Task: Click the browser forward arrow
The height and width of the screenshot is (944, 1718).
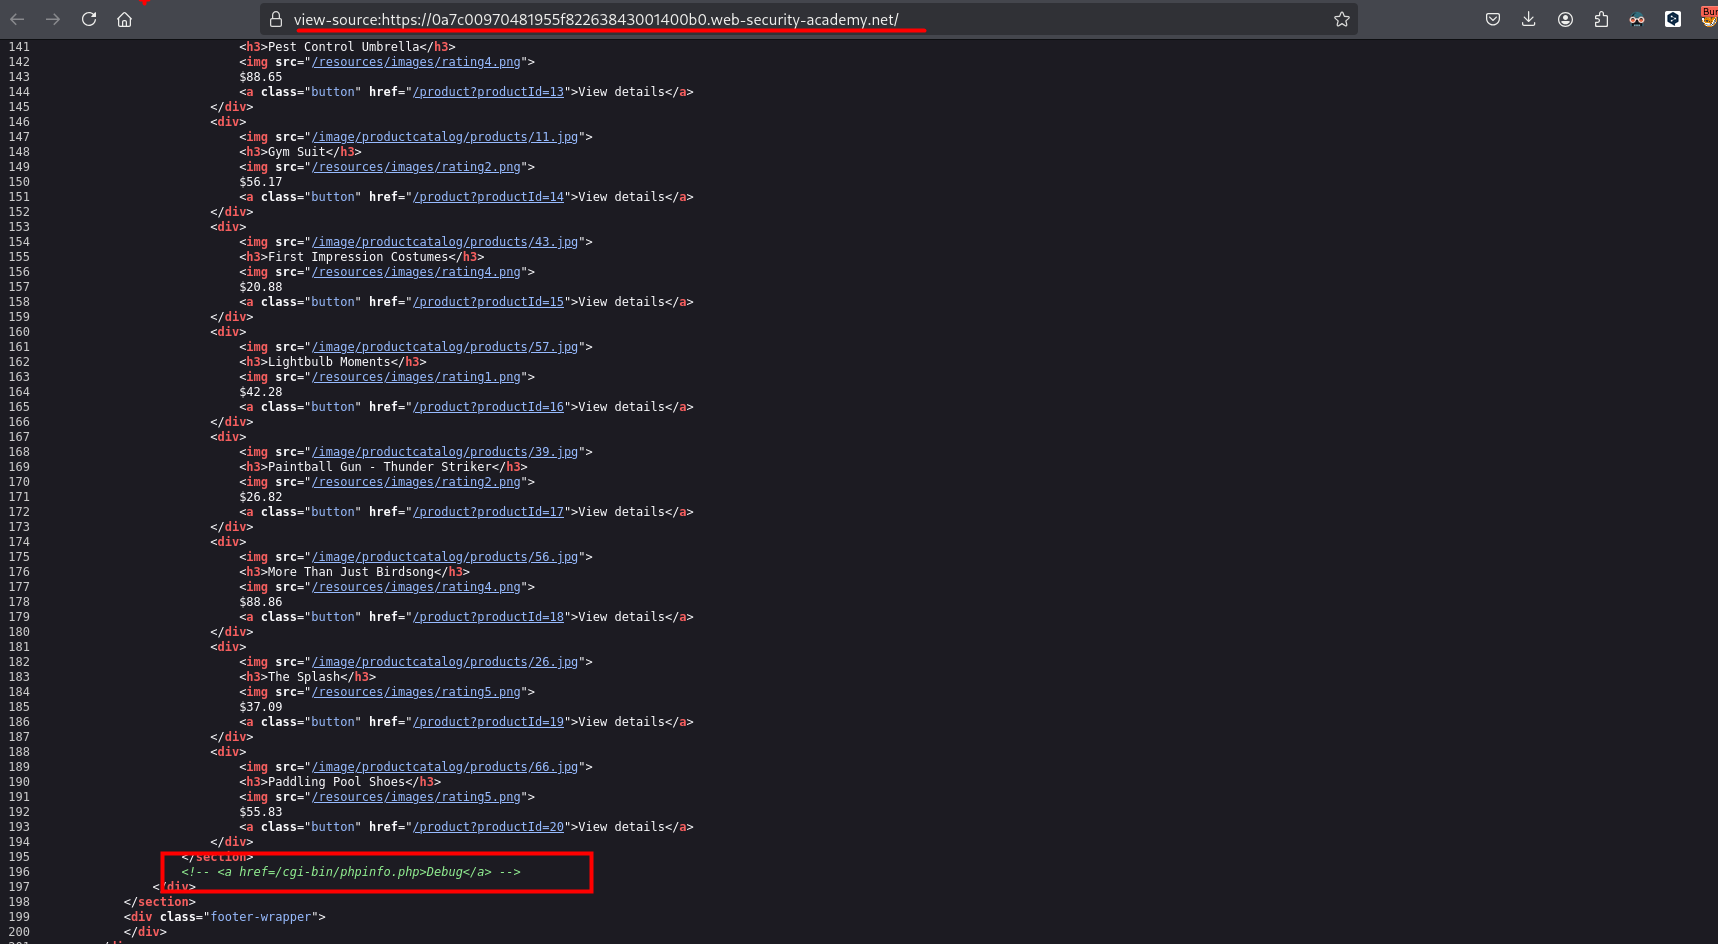Action: click(x=53, y=19)
